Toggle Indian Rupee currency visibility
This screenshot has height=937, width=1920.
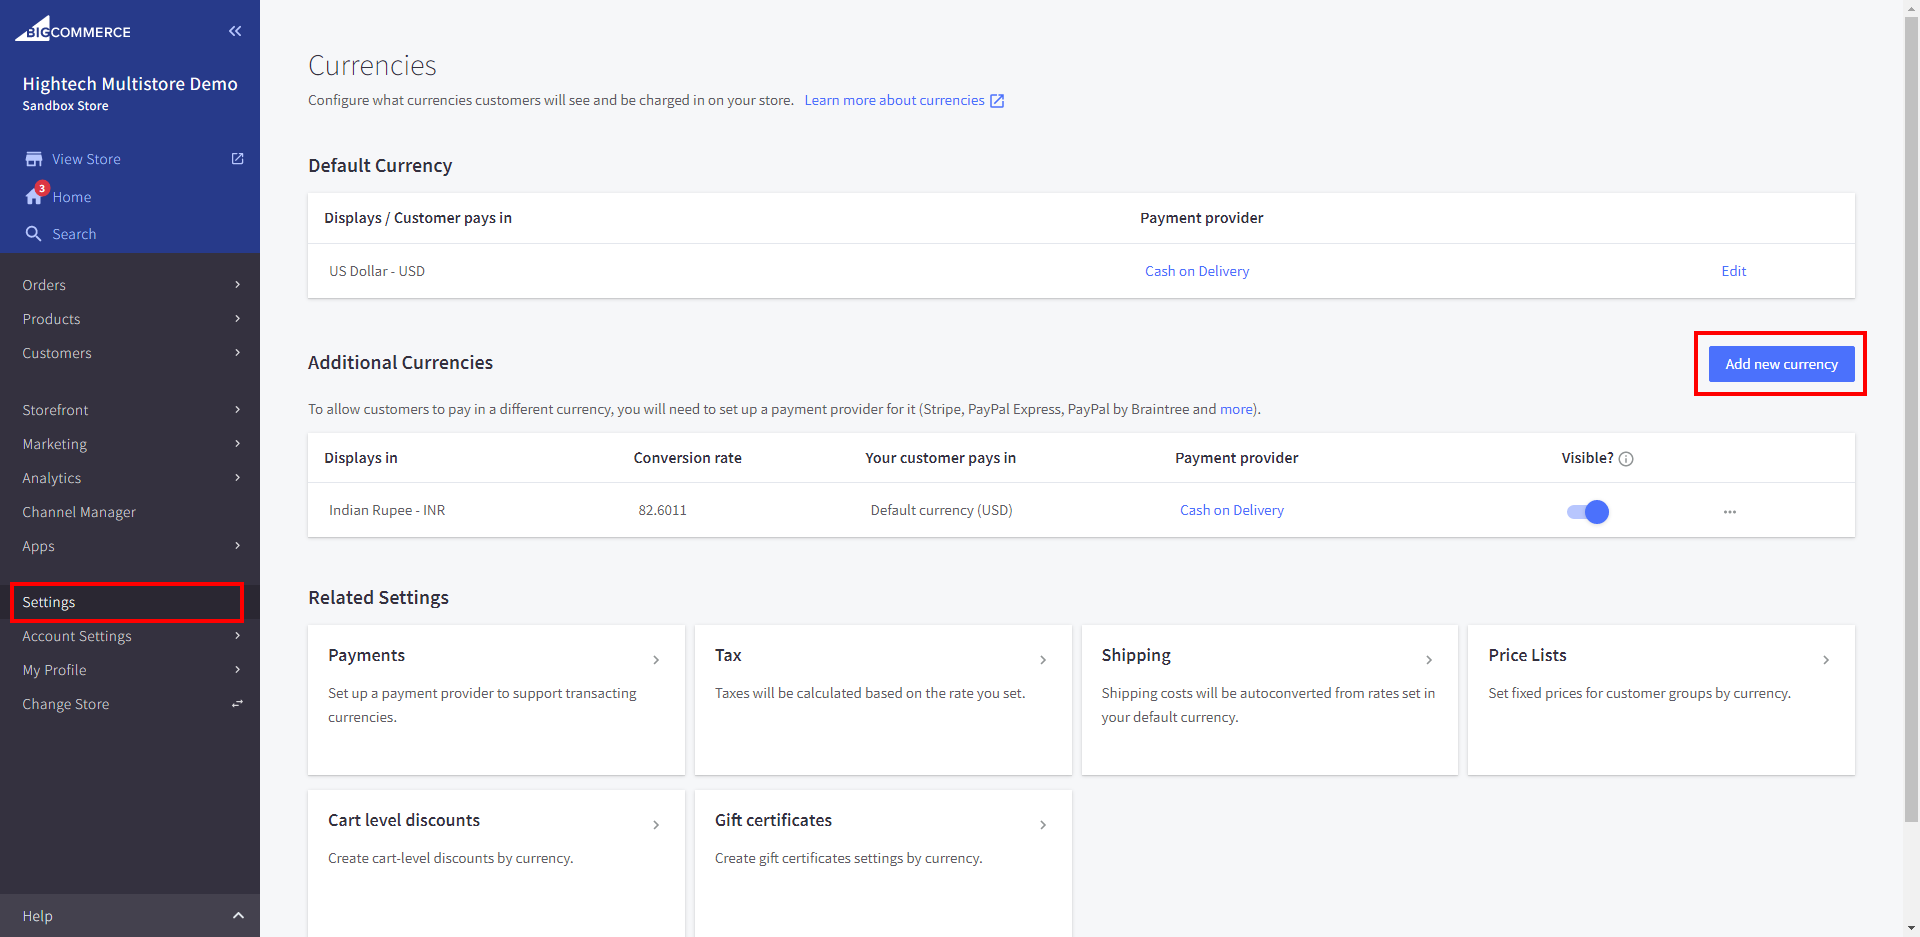click(1587, 512)
